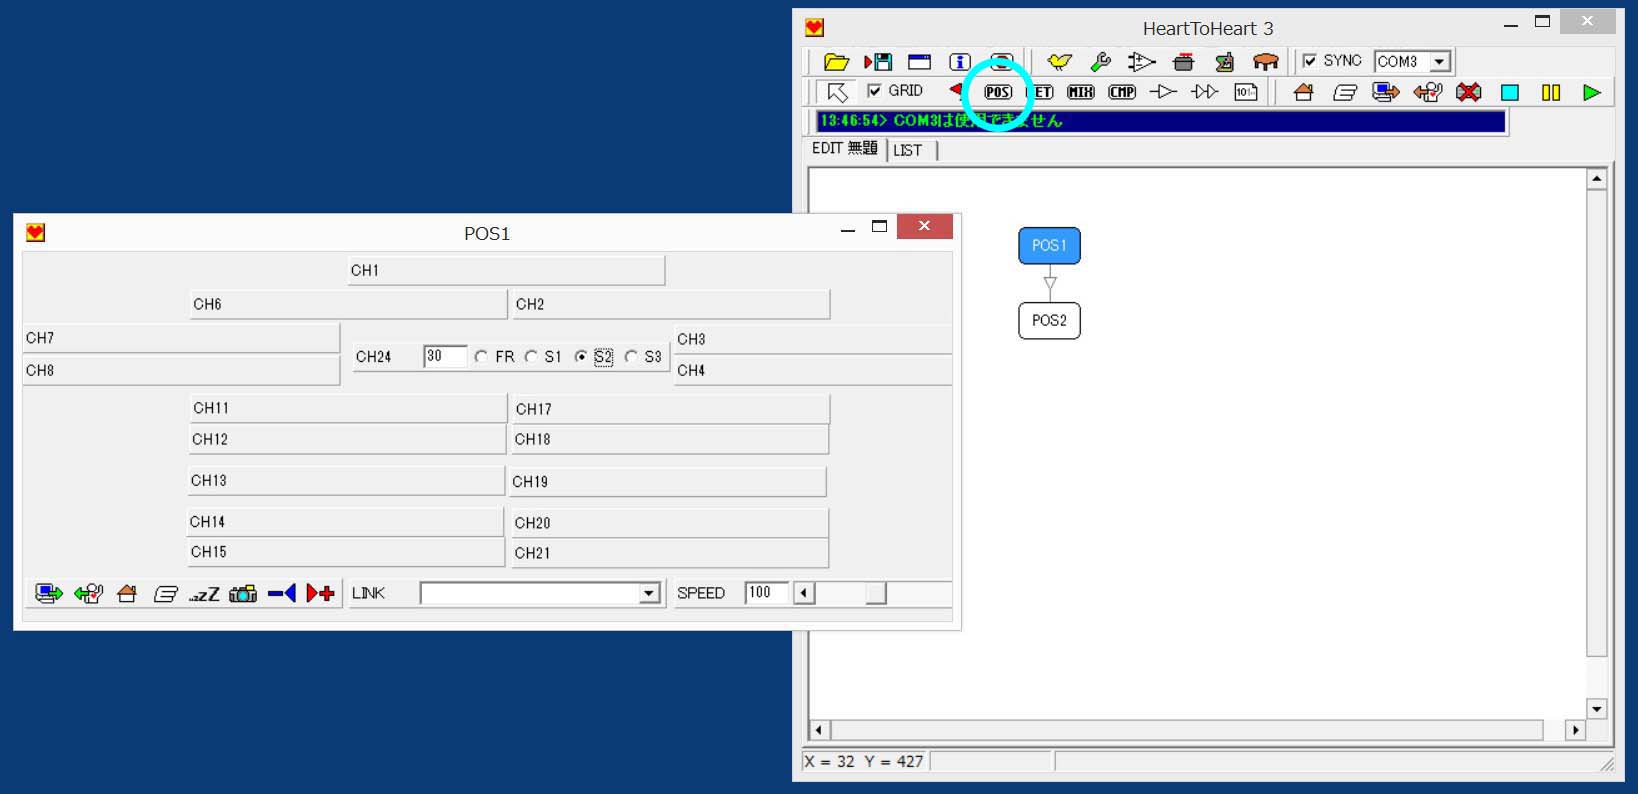Add a CMP block from the toolbar
The width and height of the screenshot is (1638, 794).
tap(1122, 92)
